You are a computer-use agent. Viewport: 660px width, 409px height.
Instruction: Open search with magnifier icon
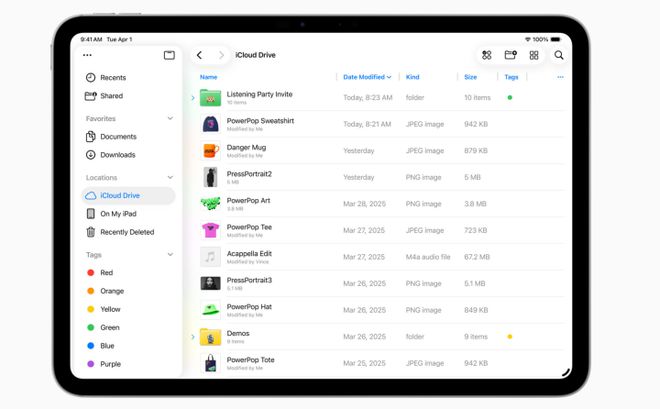[x=559, y=55]
